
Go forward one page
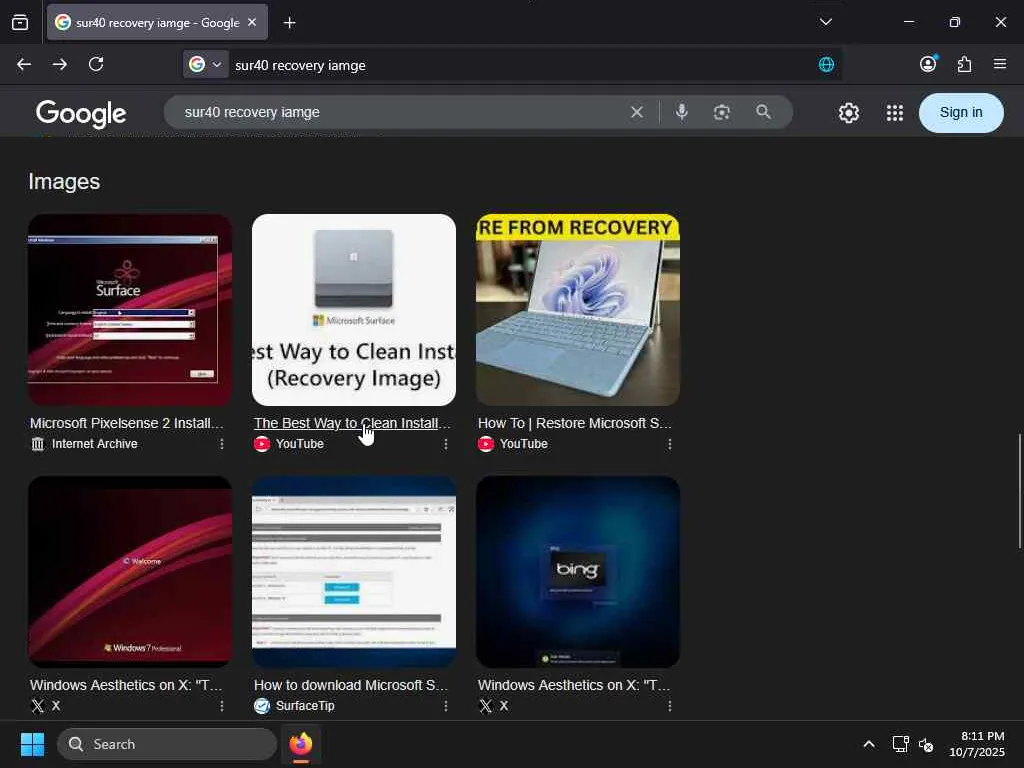click(x=59, y=64)
